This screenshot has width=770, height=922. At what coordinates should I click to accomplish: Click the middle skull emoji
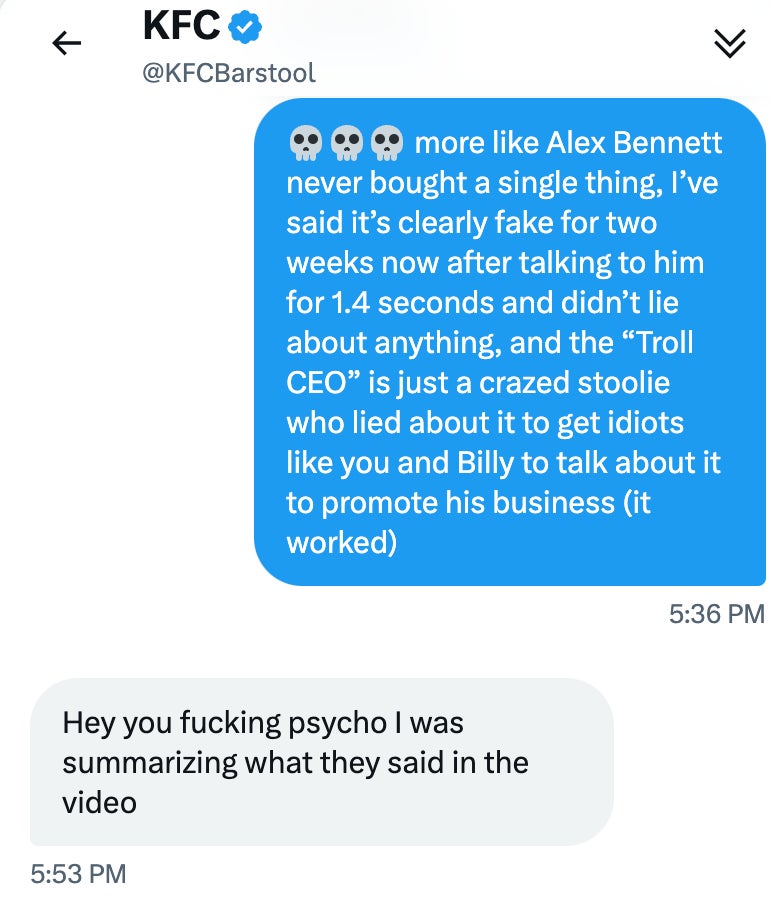coord(345,144)
